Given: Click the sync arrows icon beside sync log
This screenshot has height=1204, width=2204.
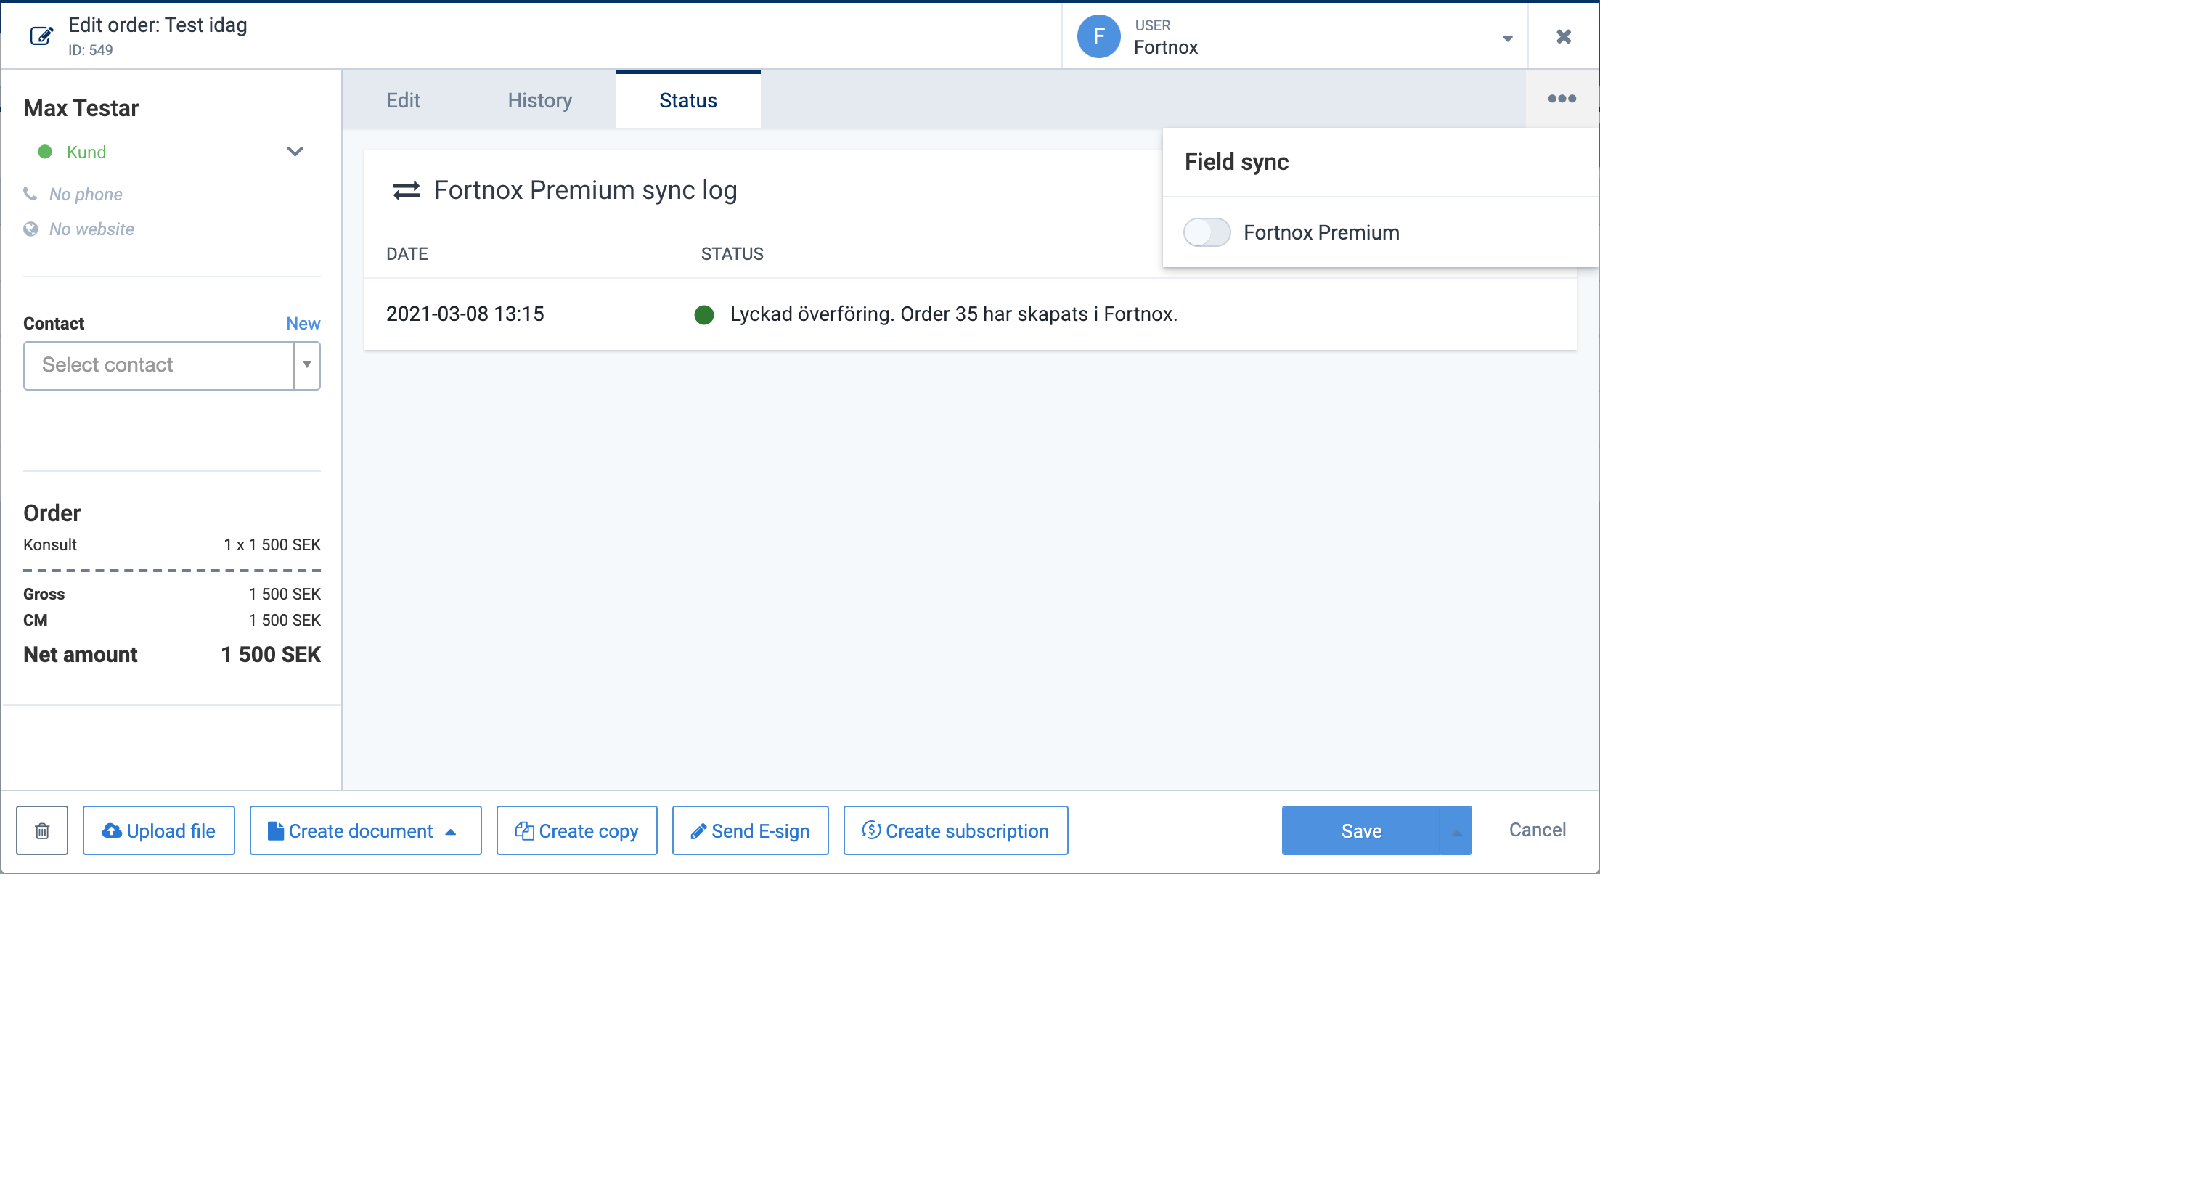Looking at the screenshot, I should [406, 191].
